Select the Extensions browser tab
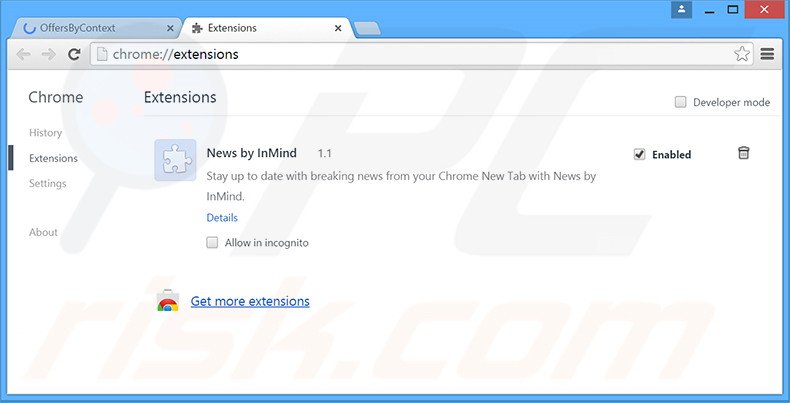Image resolution: width=790 pixels, height=403 pixels. coord(266,28)
